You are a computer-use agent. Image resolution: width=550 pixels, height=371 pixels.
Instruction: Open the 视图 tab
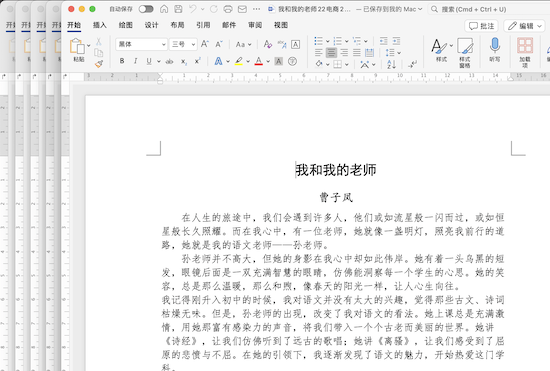point(281,25)
